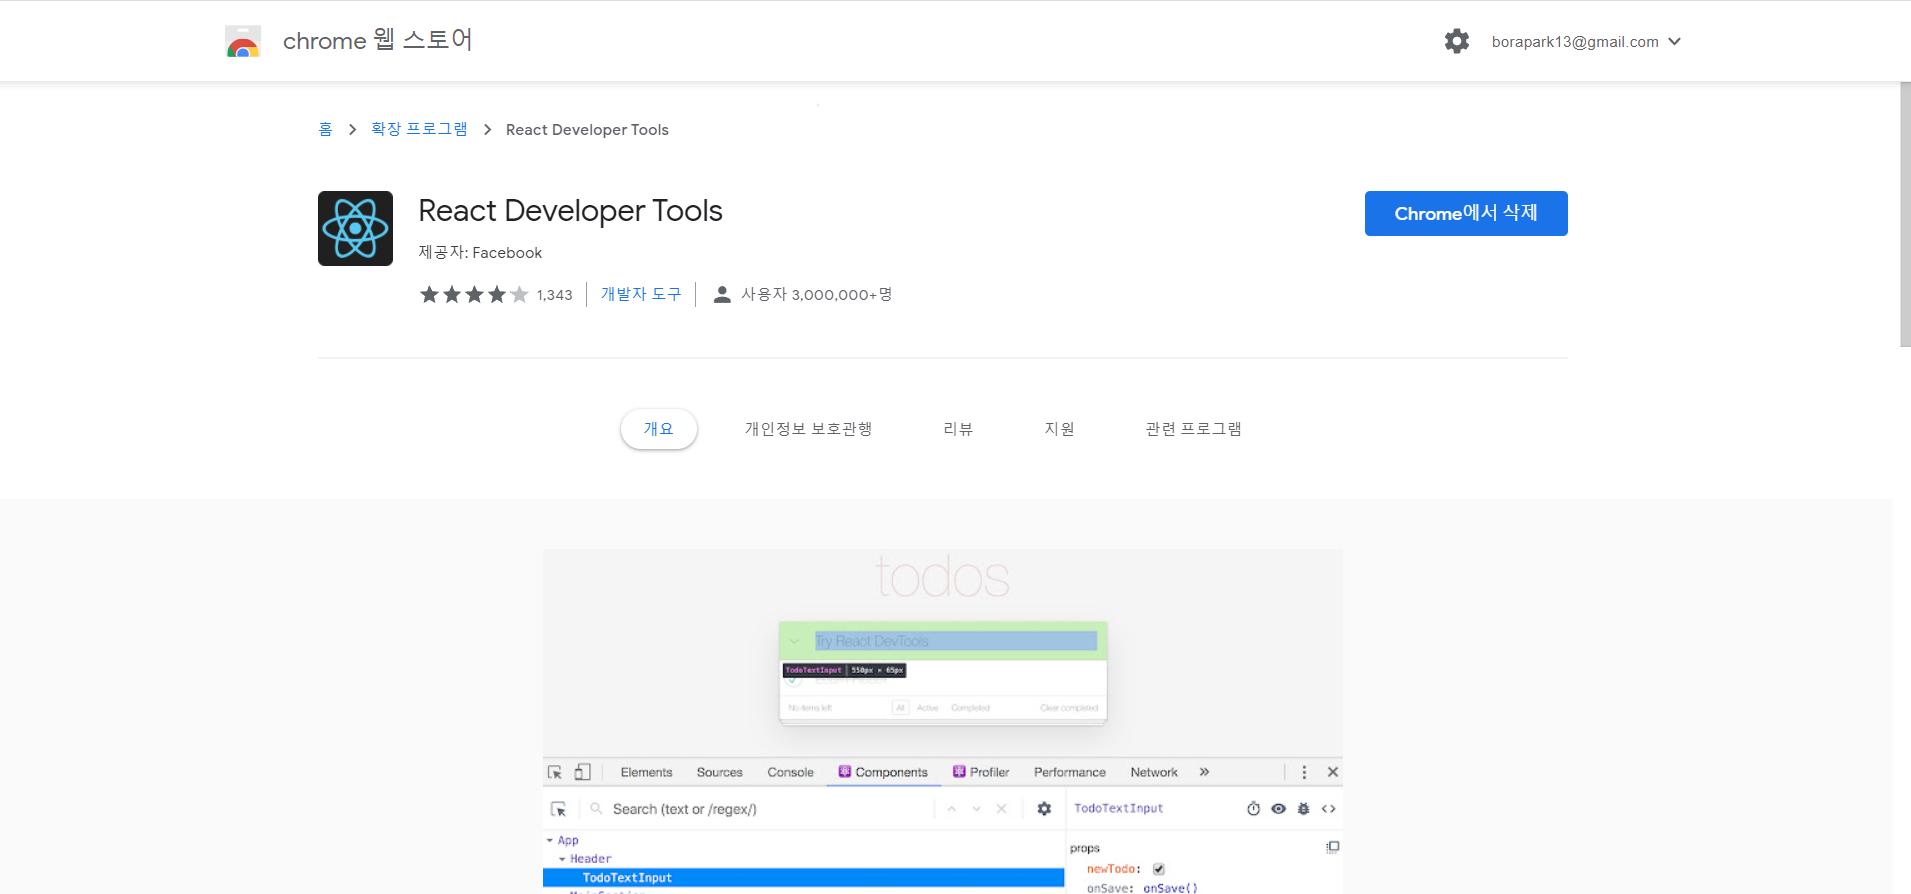Click the inspect element arrow icon in the devtools preview
Screen dimensions: 1911x894
click(555, 772)
